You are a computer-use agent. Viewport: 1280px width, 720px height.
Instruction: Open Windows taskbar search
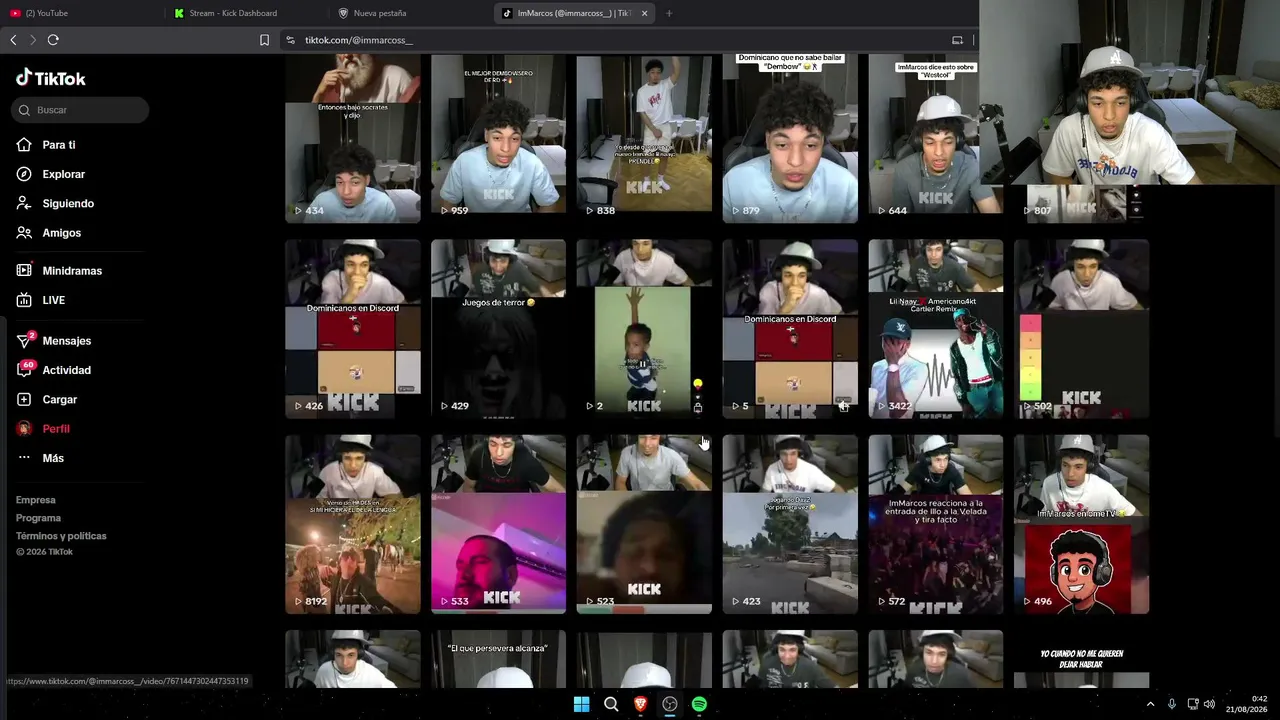(611, 704)
